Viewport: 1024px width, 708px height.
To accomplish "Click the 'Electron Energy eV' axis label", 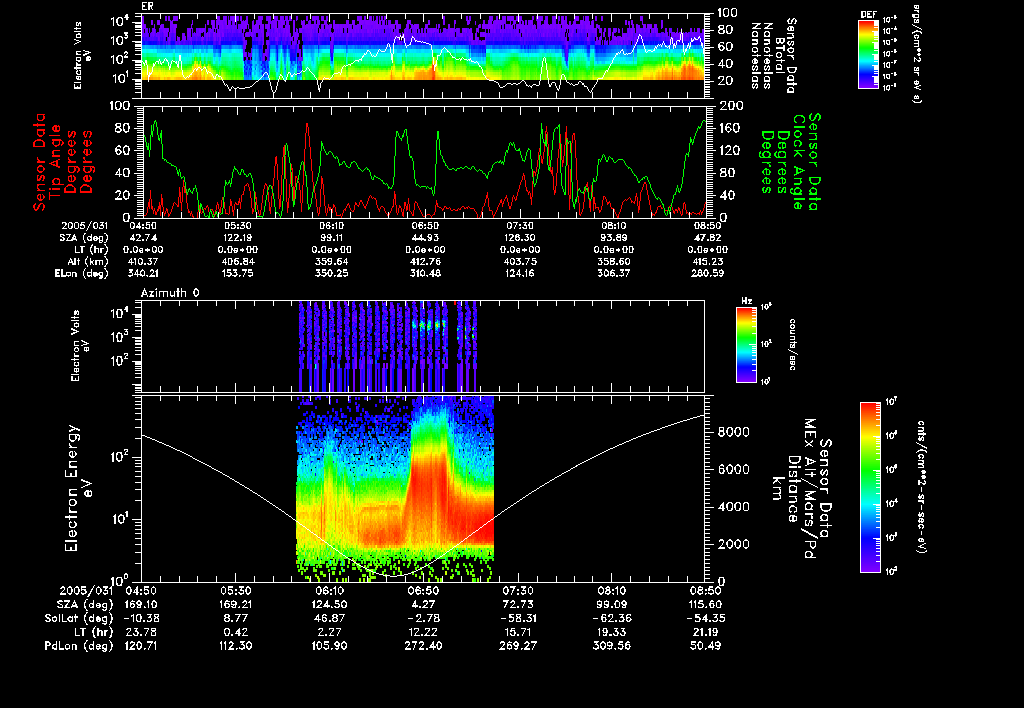I will tap(78, 489).
